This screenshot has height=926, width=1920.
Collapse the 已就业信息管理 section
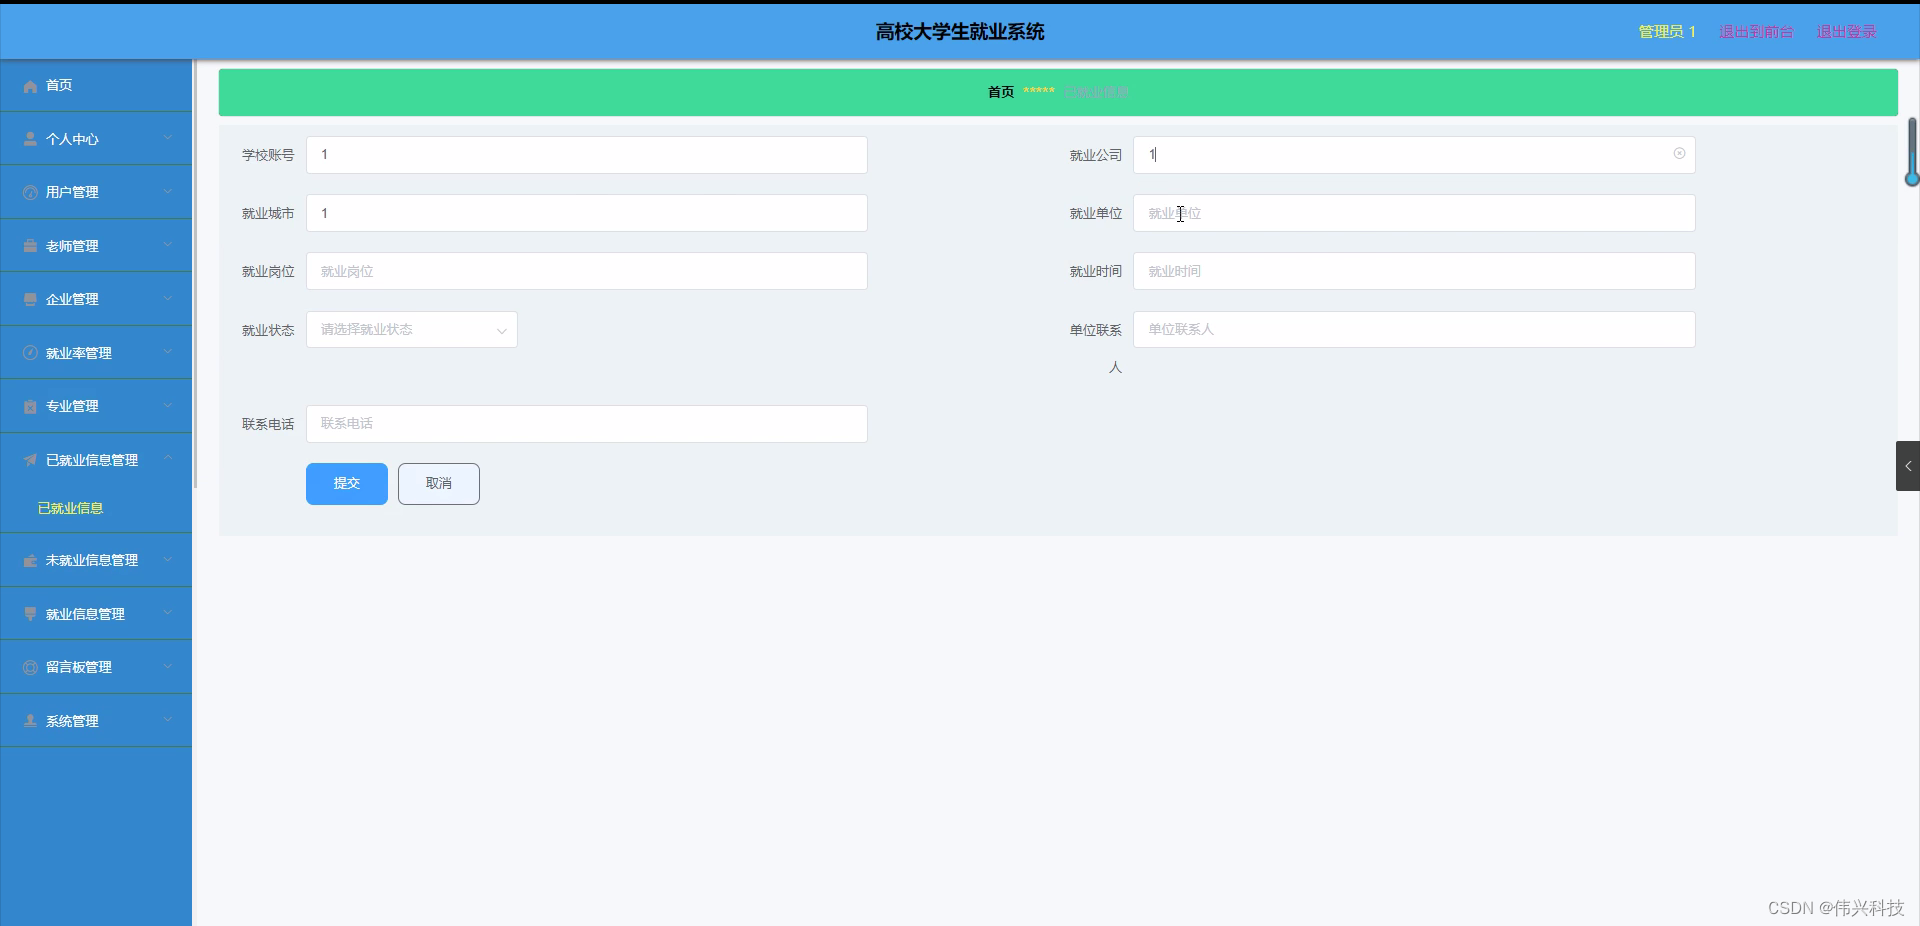point(96,459)
